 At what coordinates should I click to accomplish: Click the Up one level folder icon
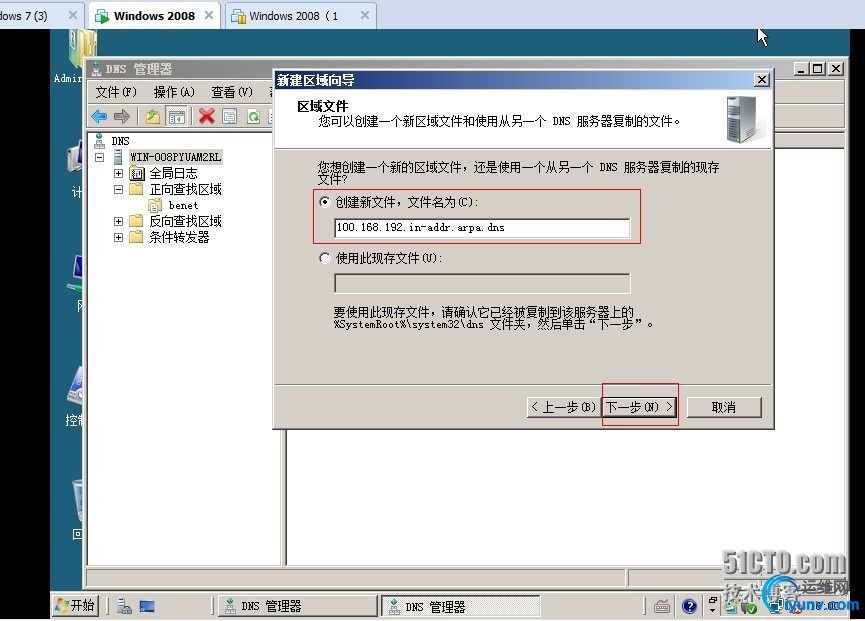(x=152, y=116)
